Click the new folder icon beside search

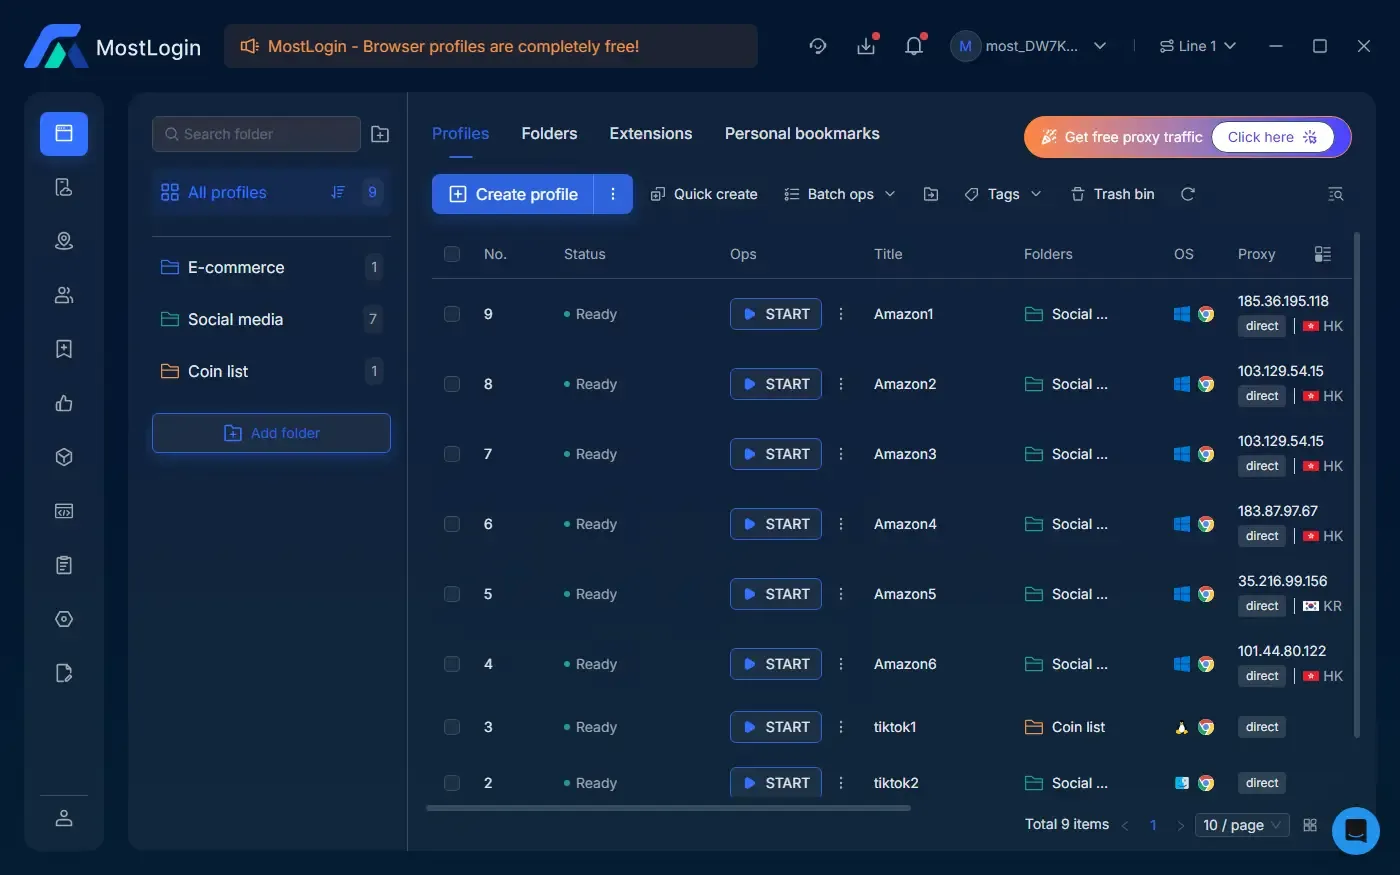point(380,134)
